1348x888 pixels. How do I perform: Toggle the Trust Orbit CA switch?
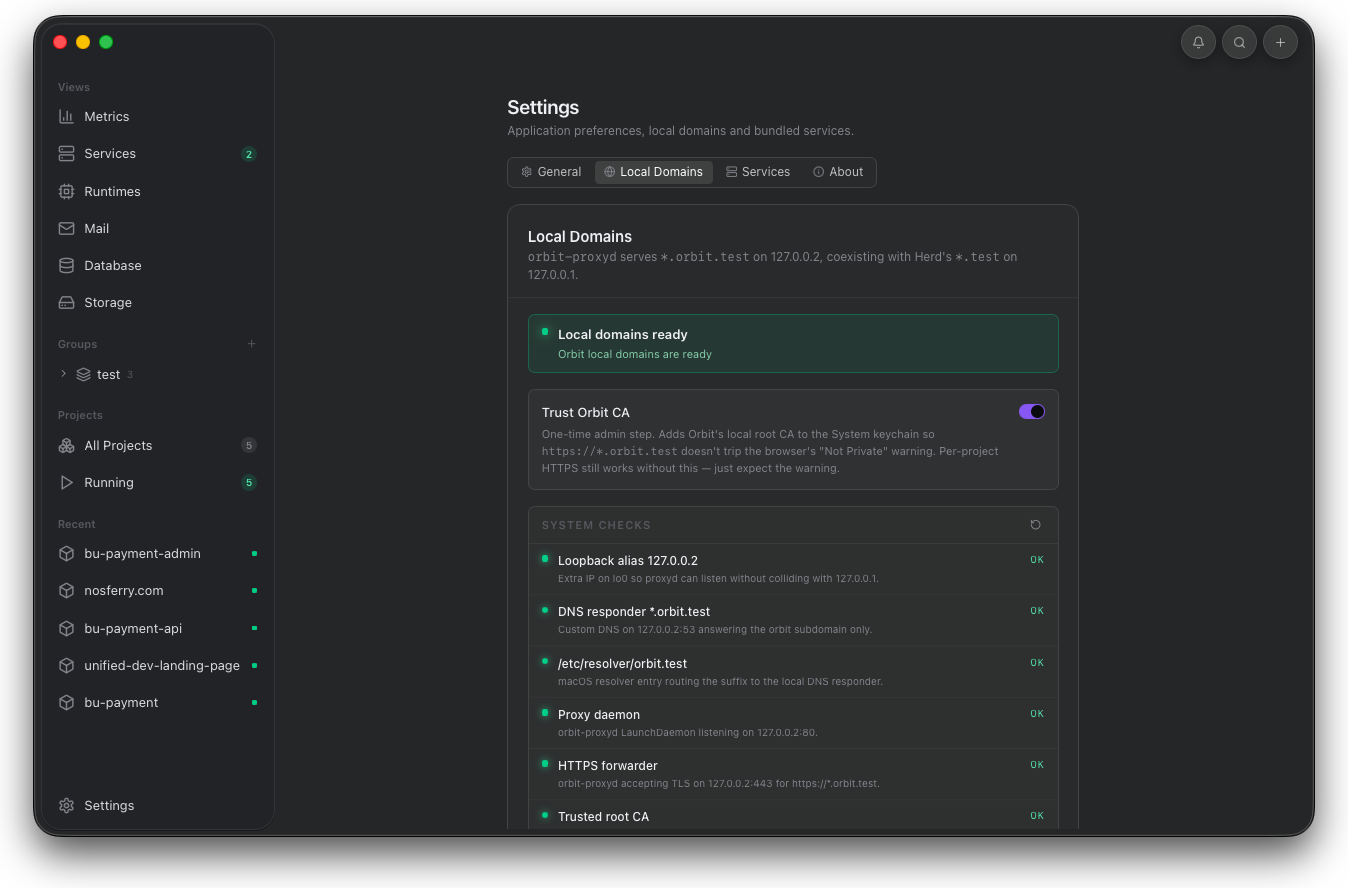pos(1032,412)
